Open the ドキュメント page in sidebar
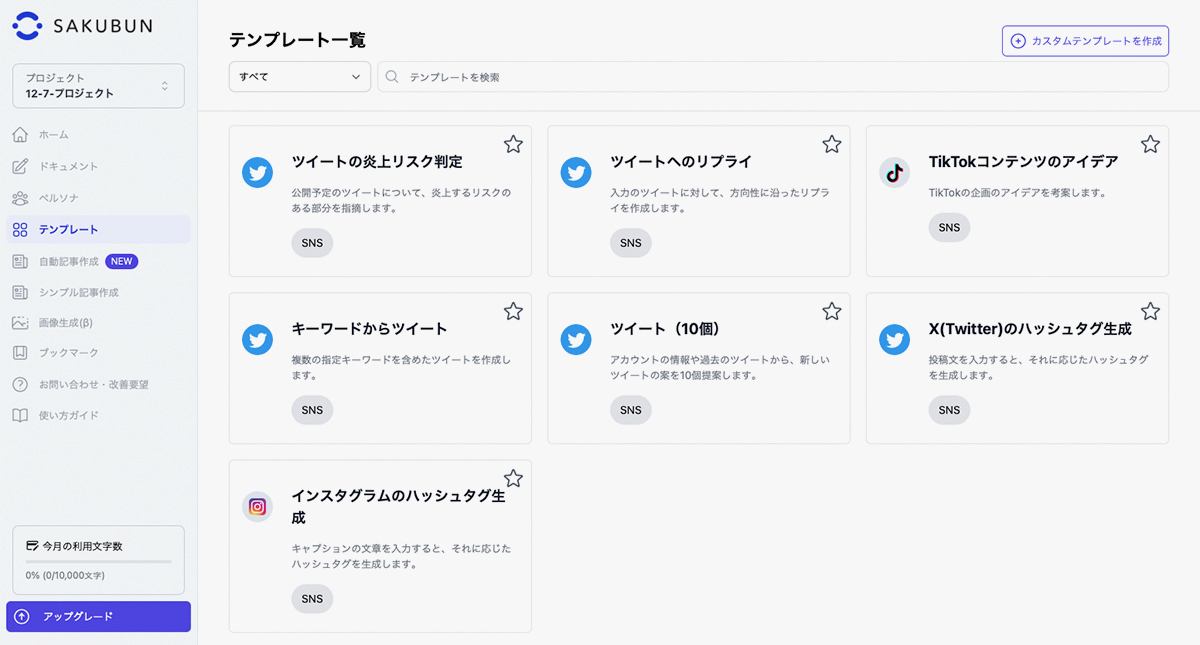The width and height of the screenshot is (1200, 645). point(68,166)
